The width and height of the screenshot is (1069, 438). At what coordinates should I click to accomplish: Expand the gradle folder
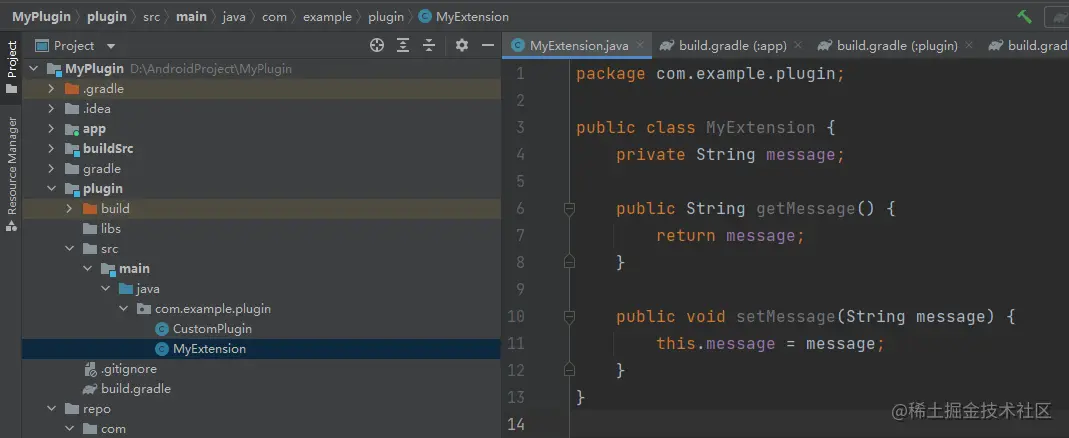click(51, 169)
